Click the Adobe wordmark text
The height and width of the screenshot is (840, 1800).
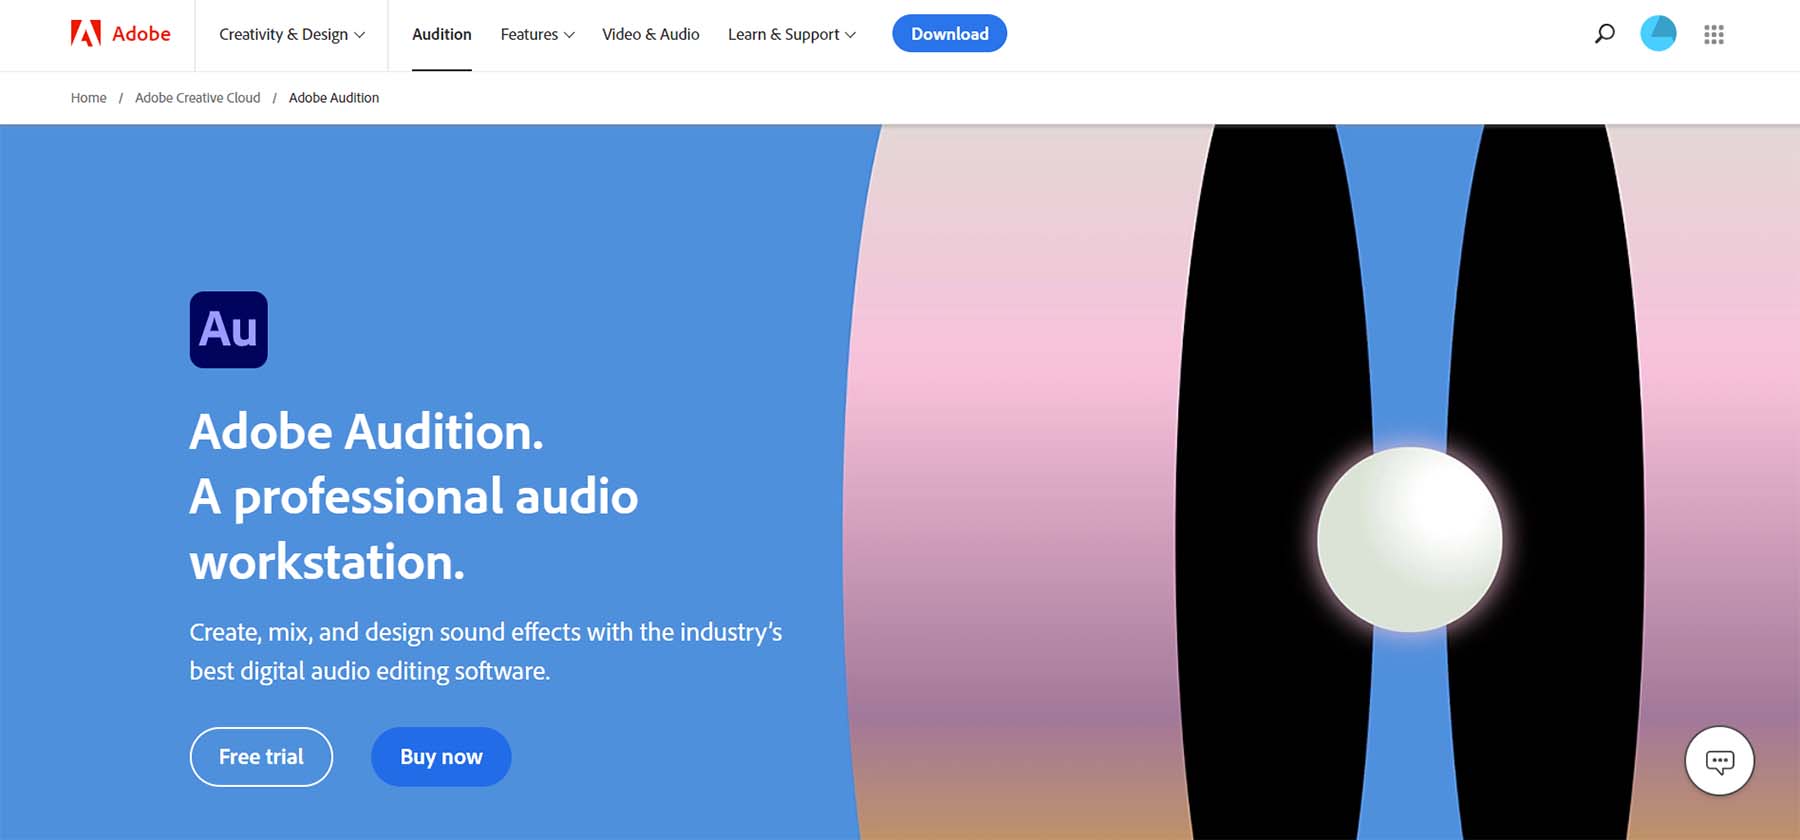tap(141, 34)
